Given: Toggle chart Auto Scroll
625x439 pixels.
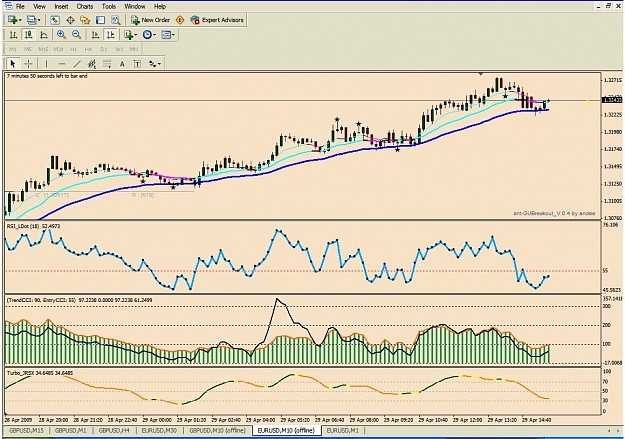Looking at the screenshot, I should click(95, 35).
